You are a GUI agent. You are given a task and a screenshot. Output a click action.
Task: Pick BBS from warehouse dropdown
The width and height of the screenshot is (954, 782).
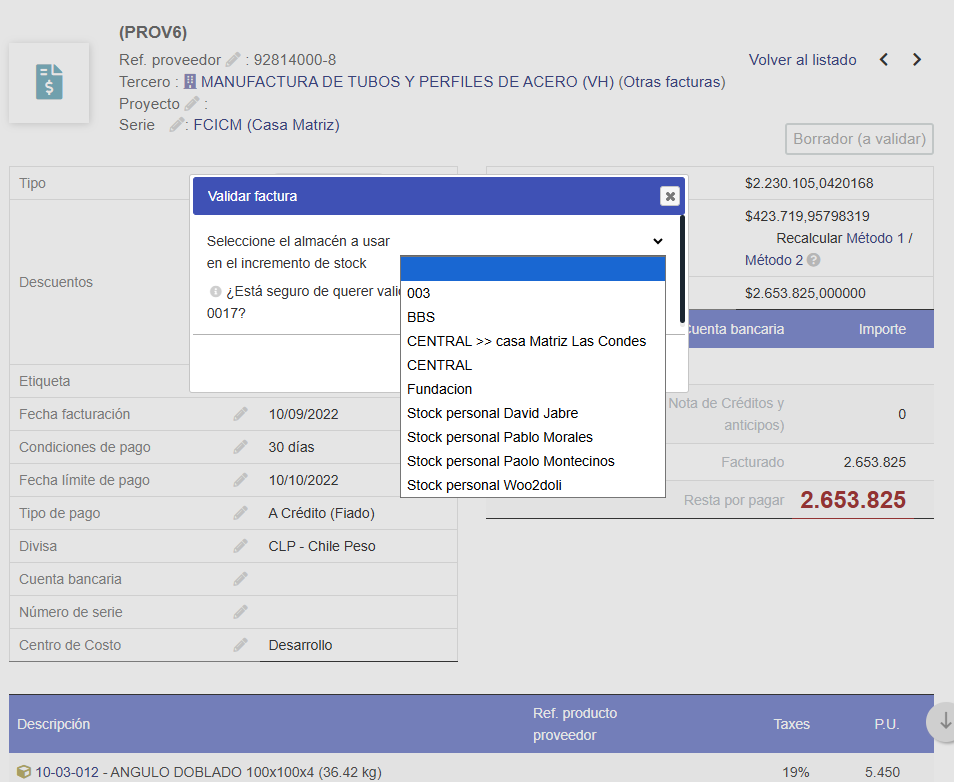pyautogui.click(x=421, y=317)
